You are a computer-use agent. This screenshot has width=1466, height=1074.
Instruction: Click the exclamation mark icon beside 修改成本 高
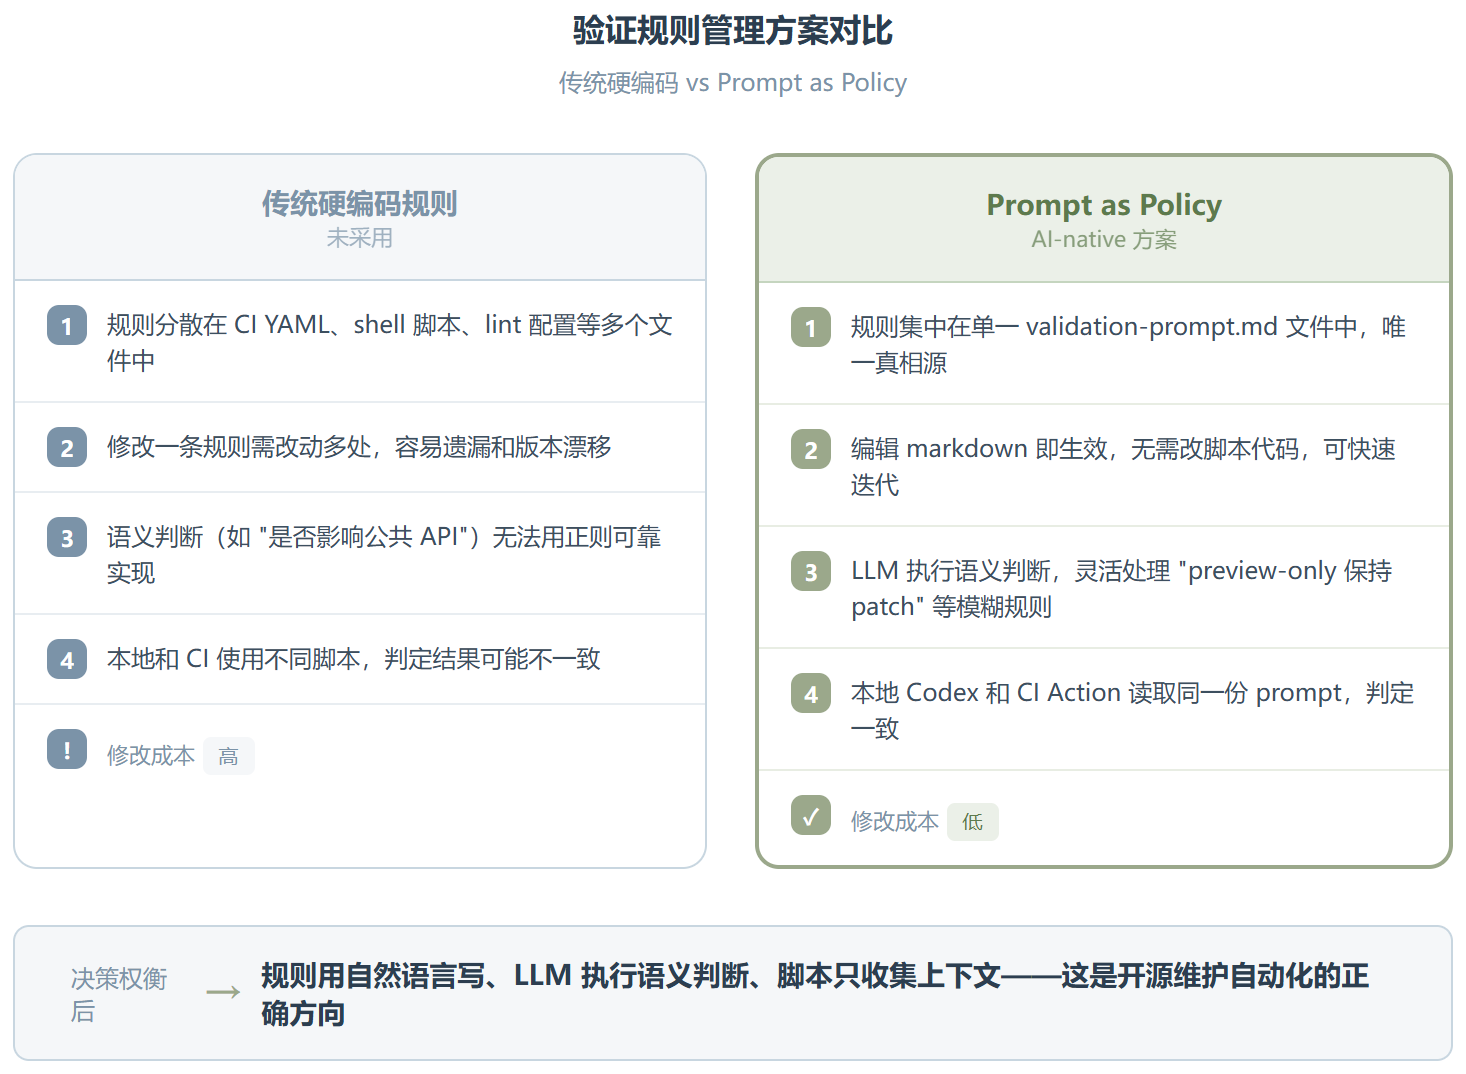pos(67,749)
